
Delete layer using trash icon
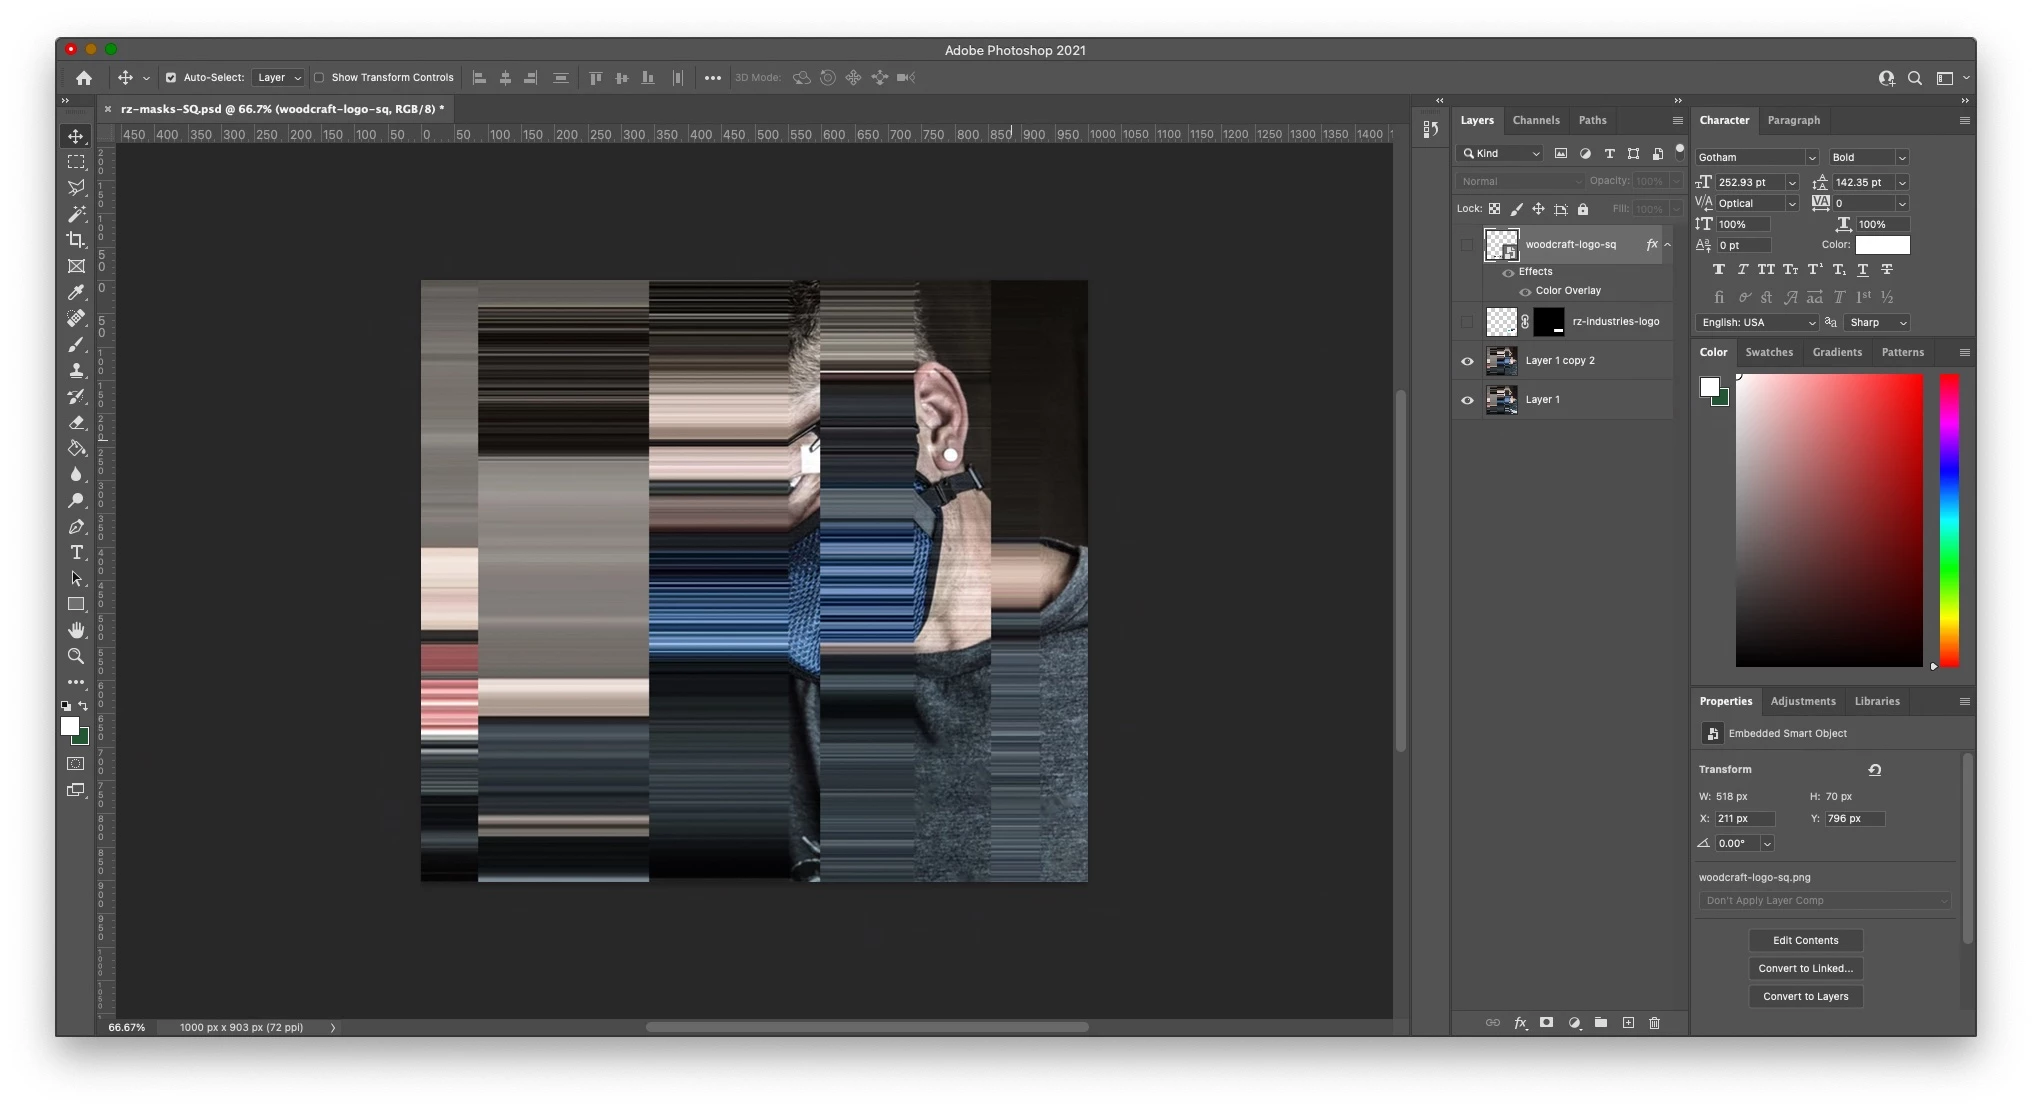pos(1654,1023)
